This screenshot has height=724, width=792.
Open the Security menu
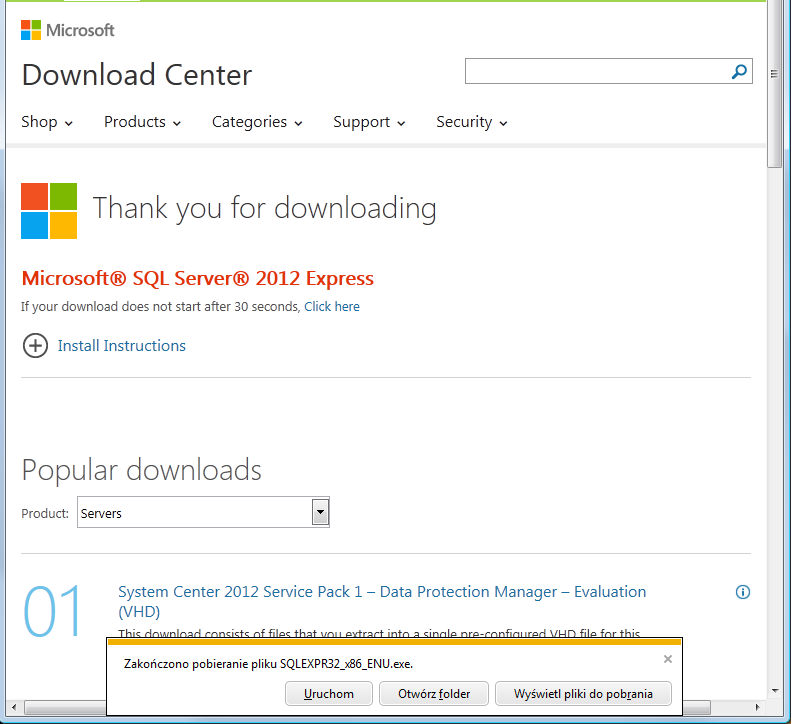point(472,122)
